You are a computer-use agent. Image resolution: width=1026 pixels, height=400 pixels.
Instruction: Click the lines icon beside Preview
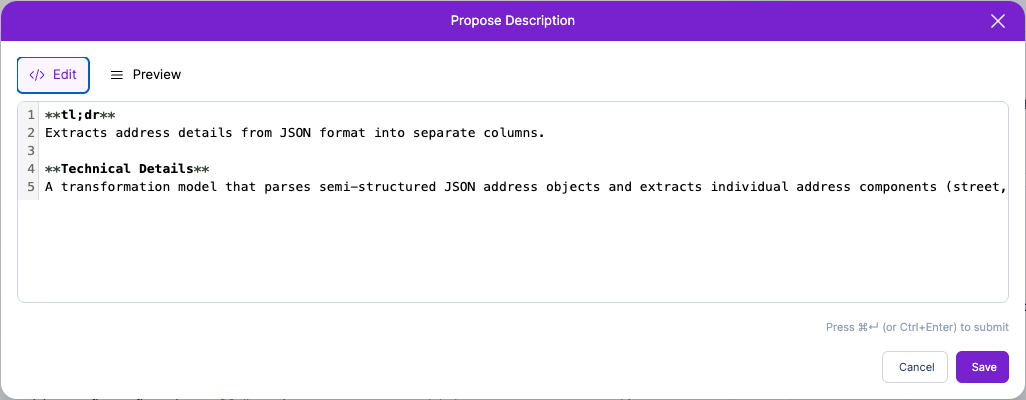pyautogui.click(x=117, y=75)
